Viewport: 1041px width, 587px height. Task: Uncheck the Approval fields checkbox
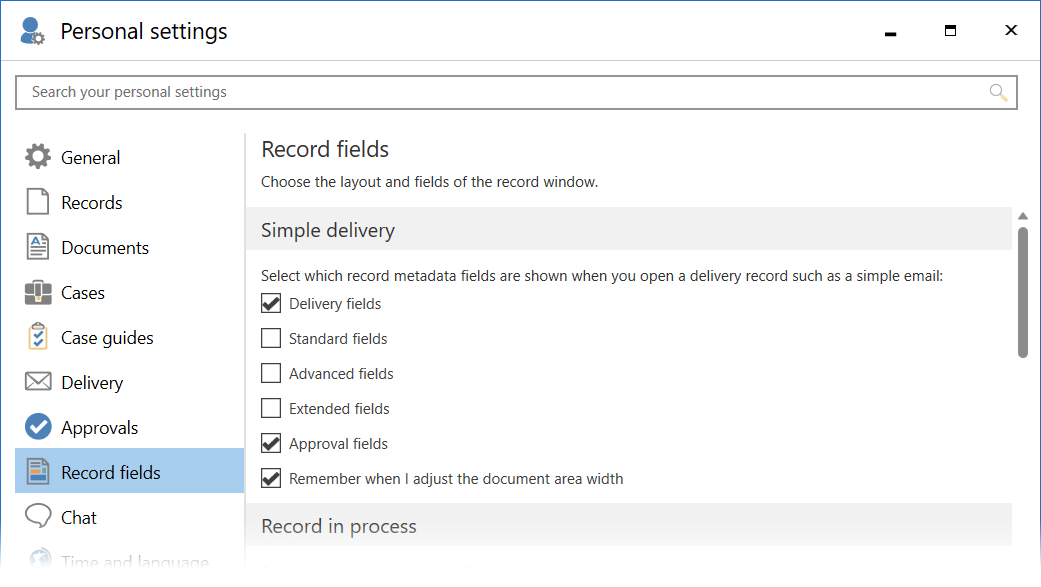click(x=271, y=444)
